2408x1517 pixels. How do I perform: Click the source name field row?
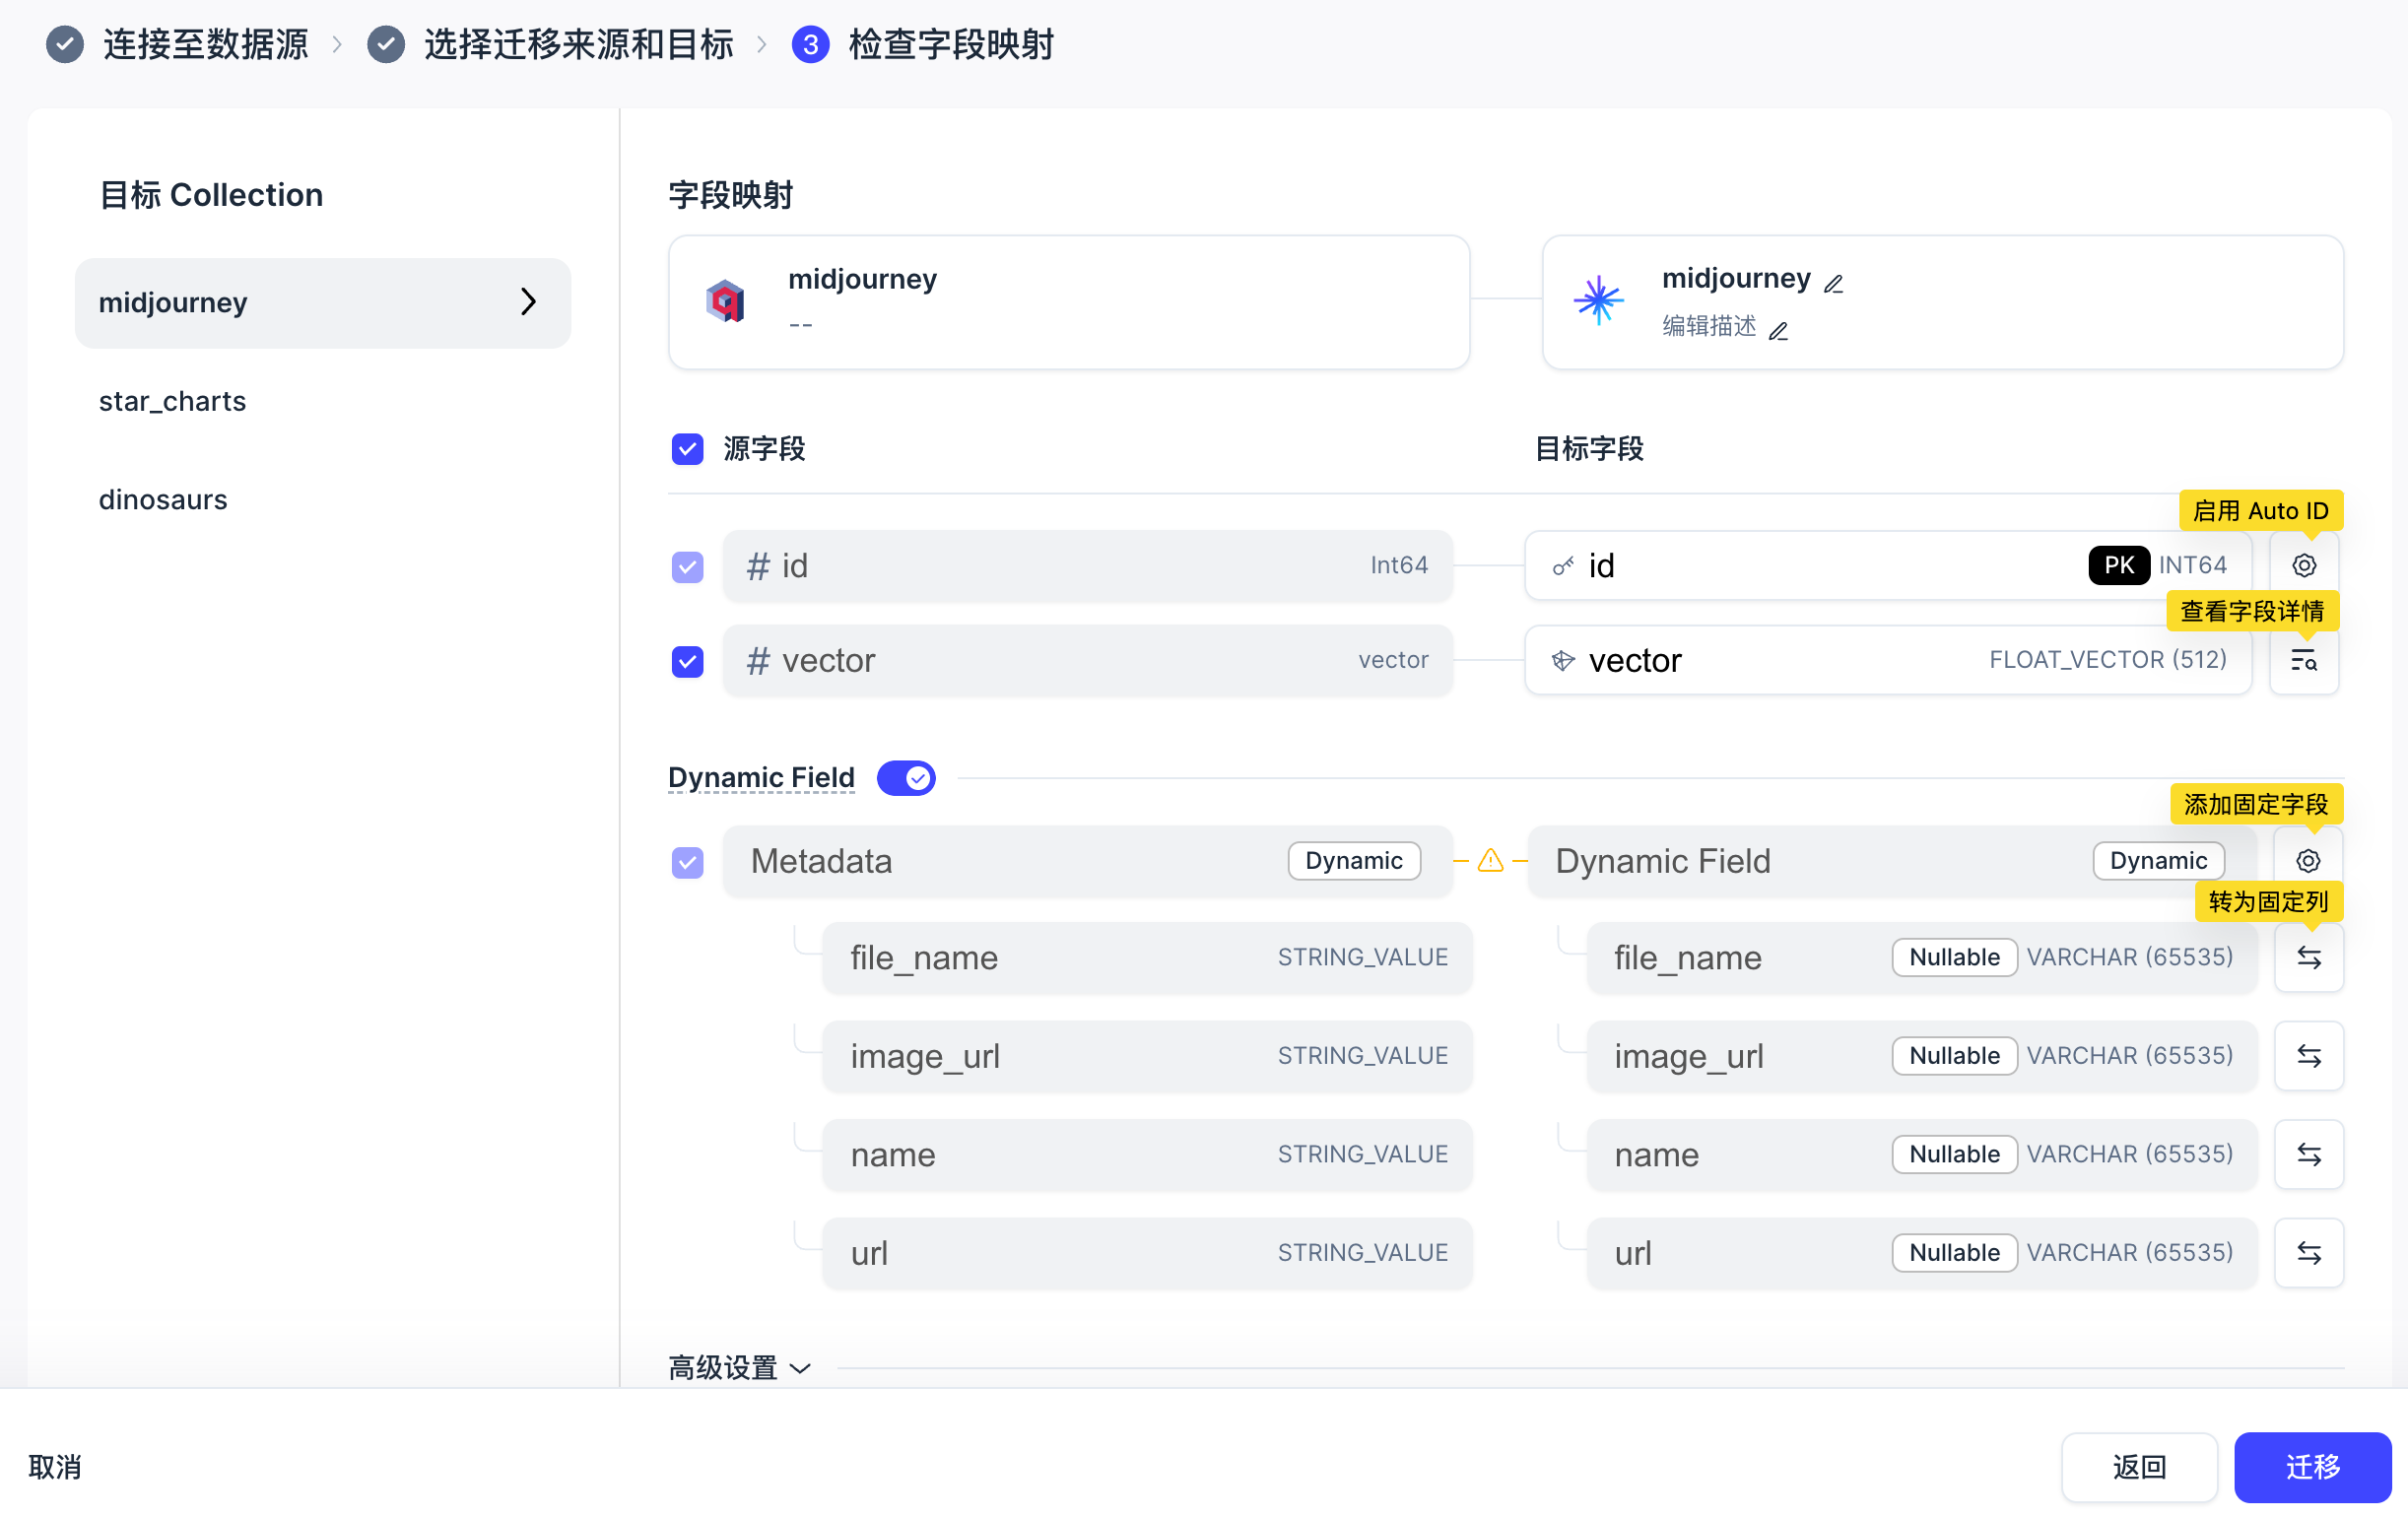[x=1147, y=1154]
